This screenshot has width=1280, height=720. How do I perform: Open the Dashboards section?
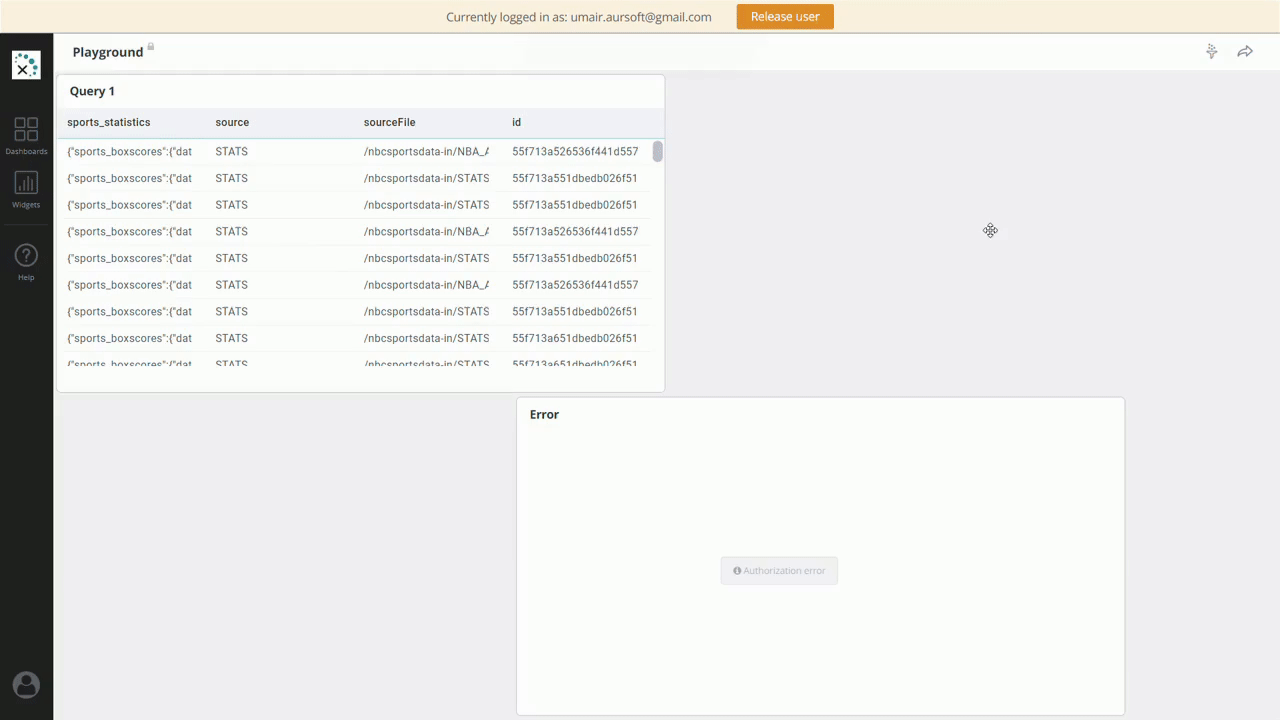(x=26, y=135)
